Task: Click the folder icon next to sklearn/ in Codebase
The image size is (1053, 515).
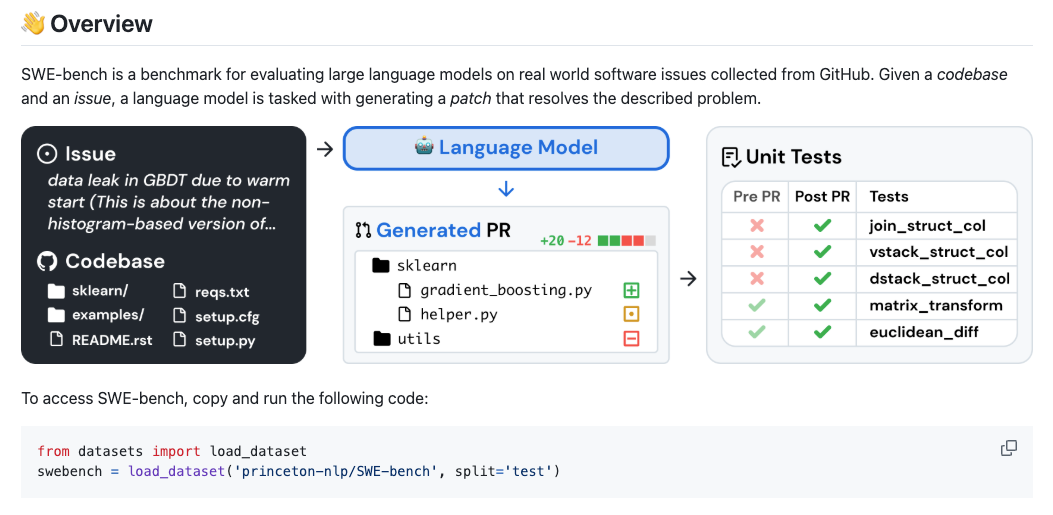Action: 56,291
